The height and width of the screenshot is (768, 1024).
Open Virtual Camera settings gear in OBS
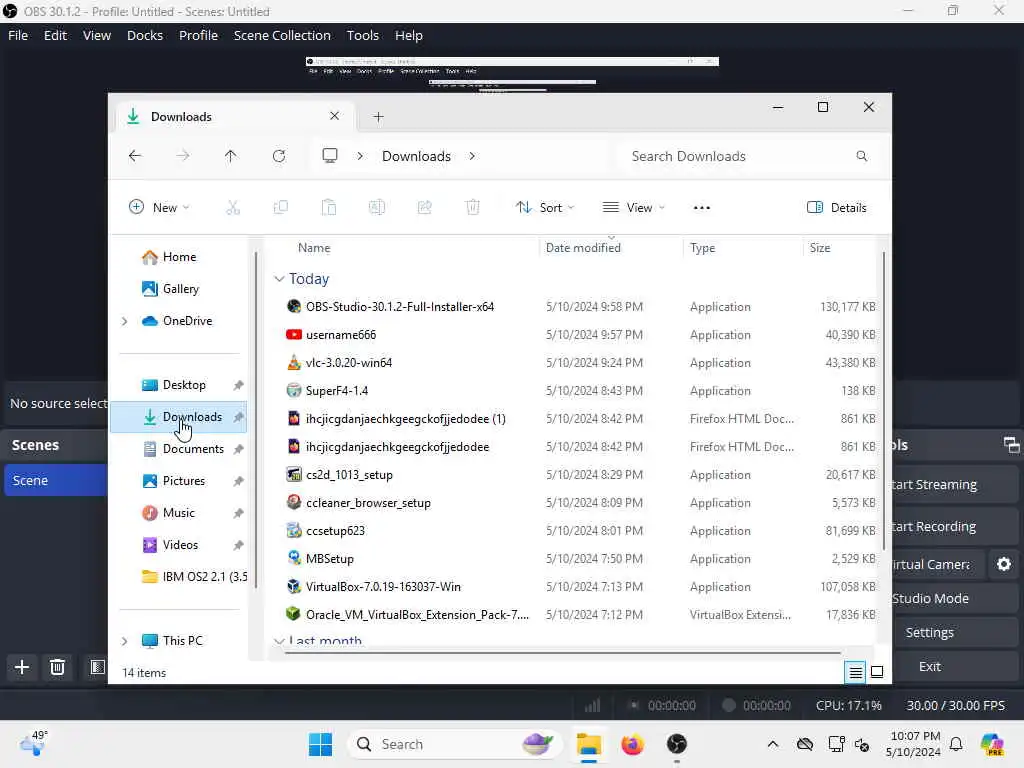click(1004, 564)
